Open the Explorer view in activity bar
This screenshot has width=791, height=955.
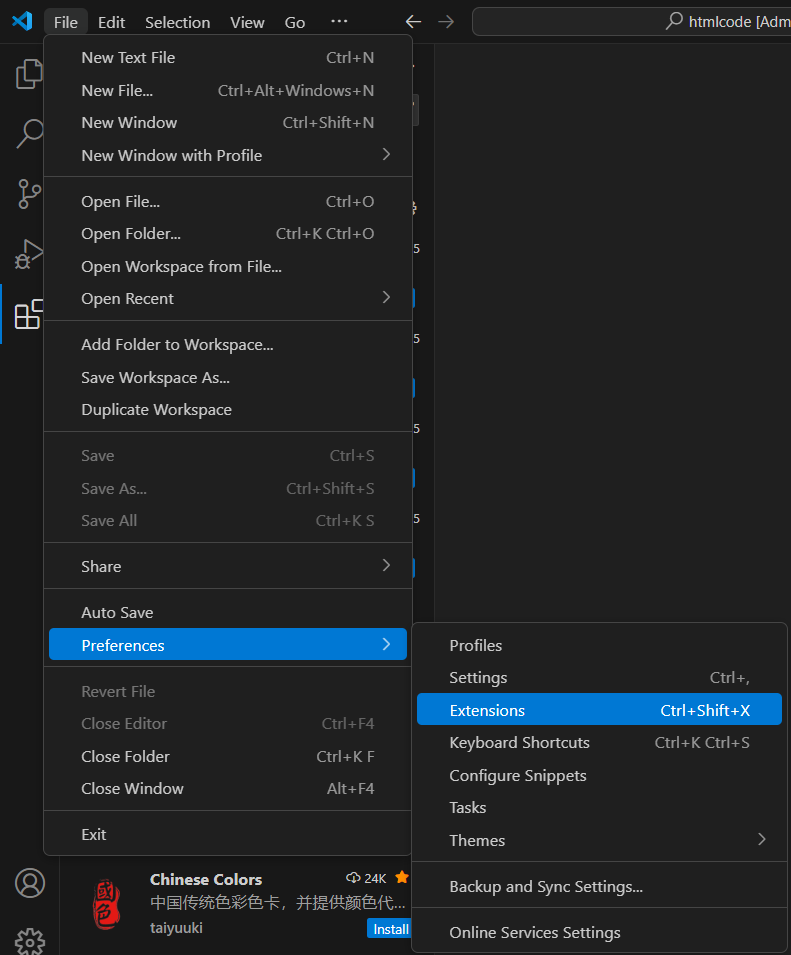tap(29, 74)
